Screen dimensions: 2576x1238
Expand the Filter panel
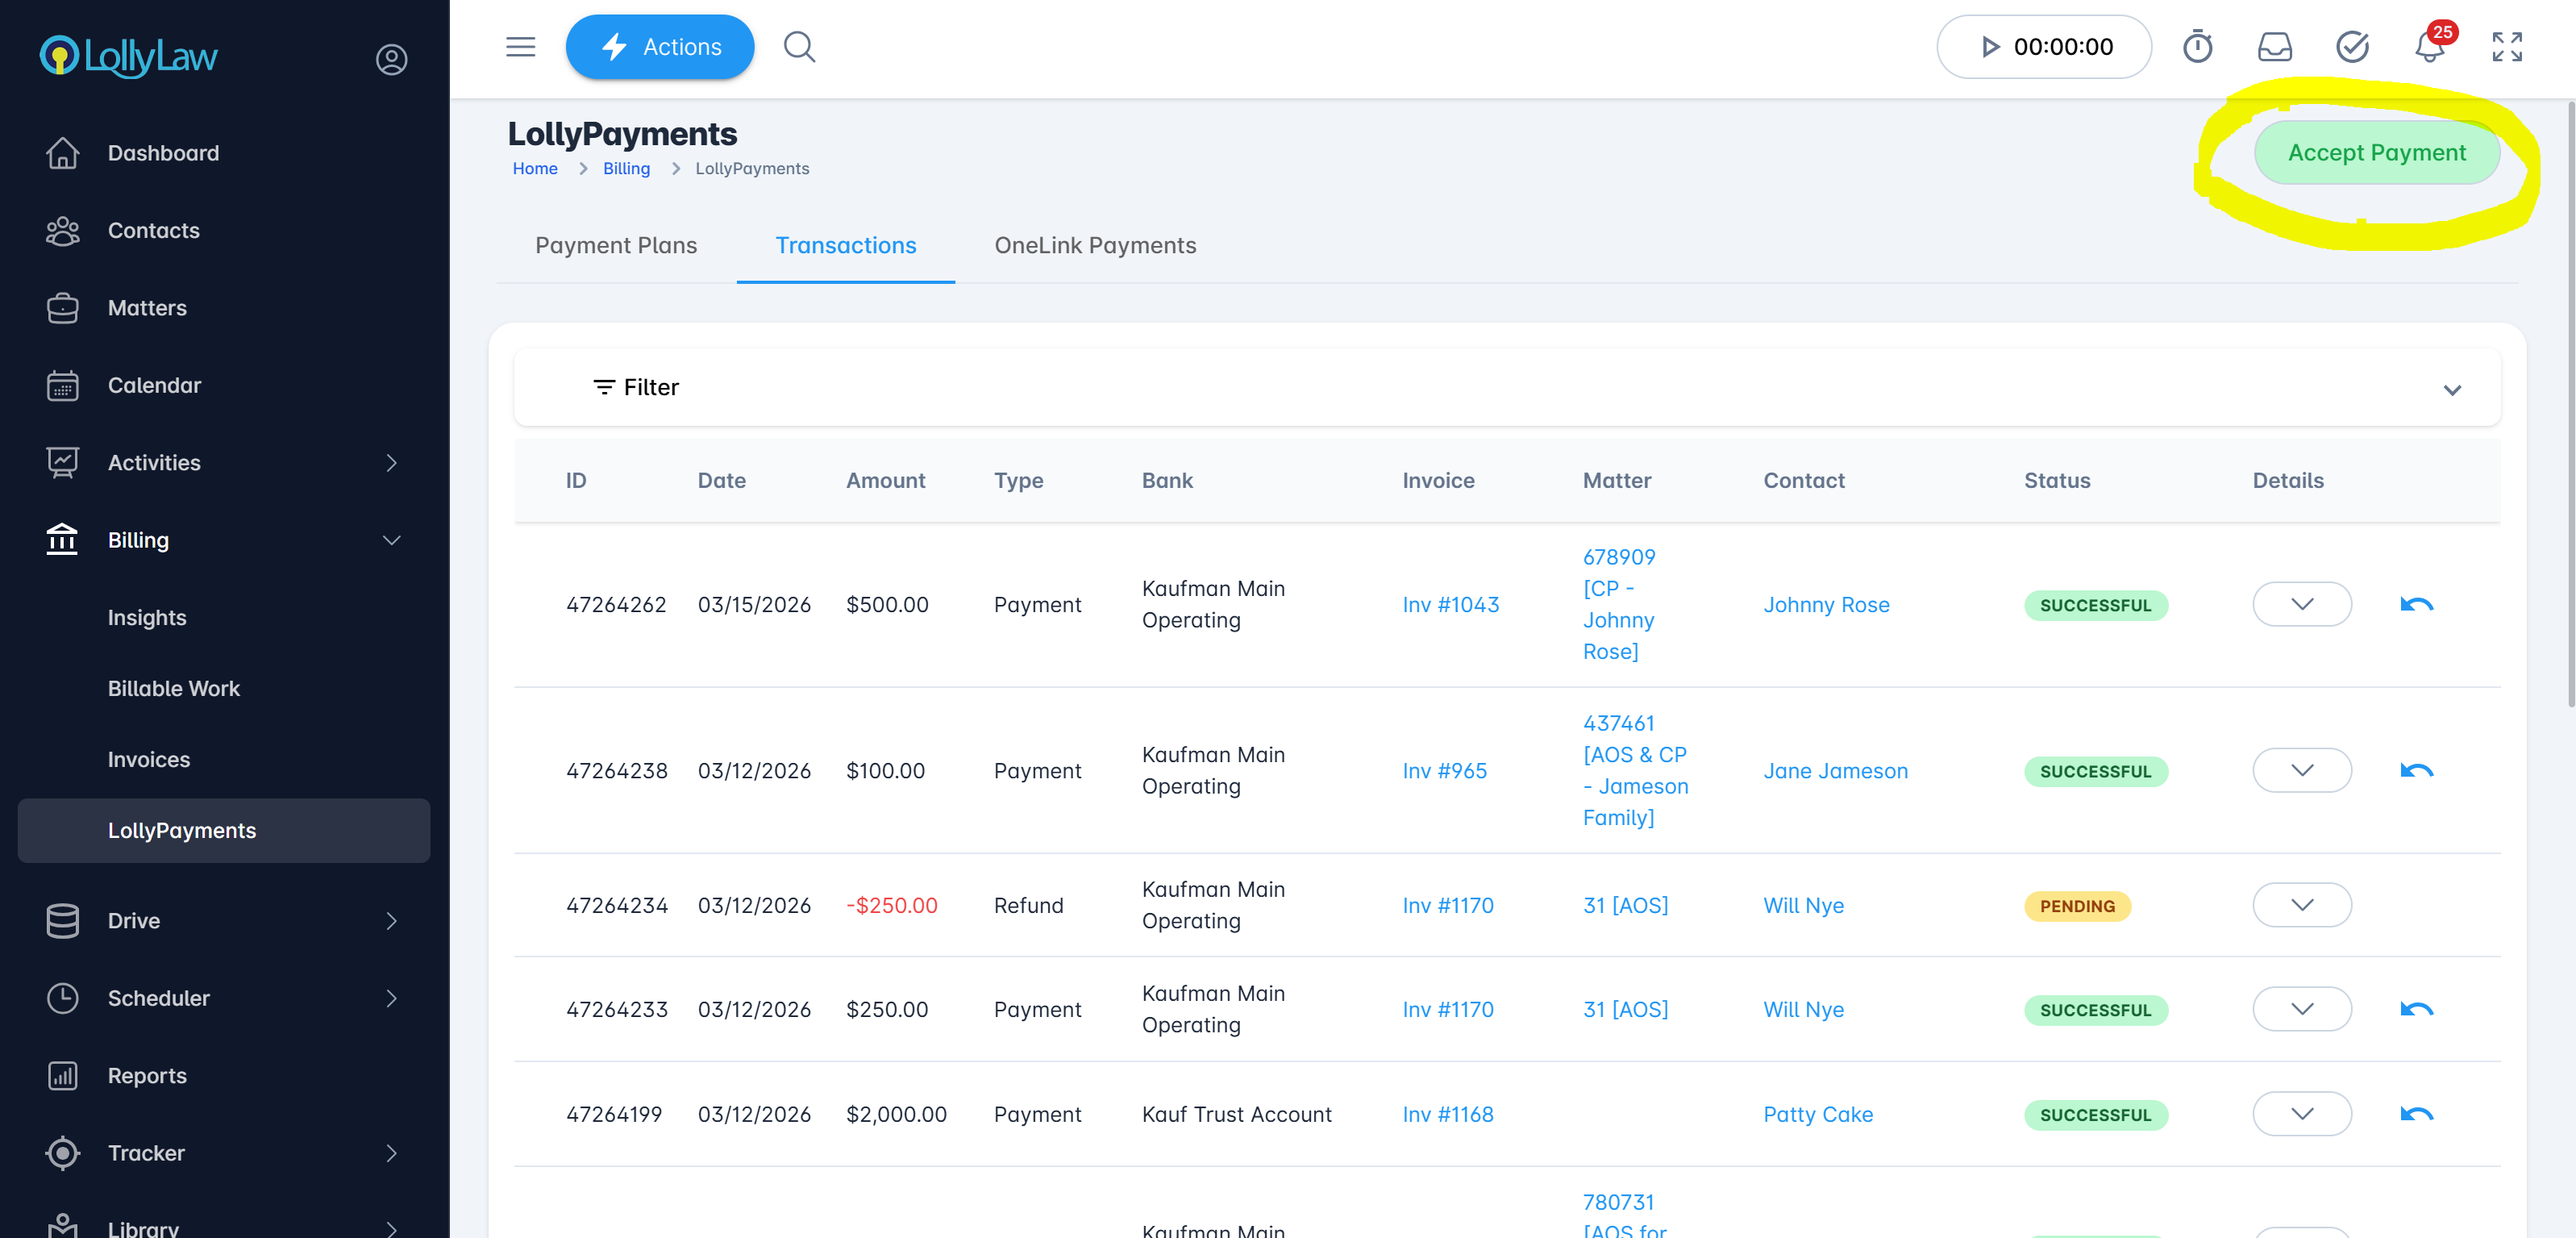(2451, 389)
